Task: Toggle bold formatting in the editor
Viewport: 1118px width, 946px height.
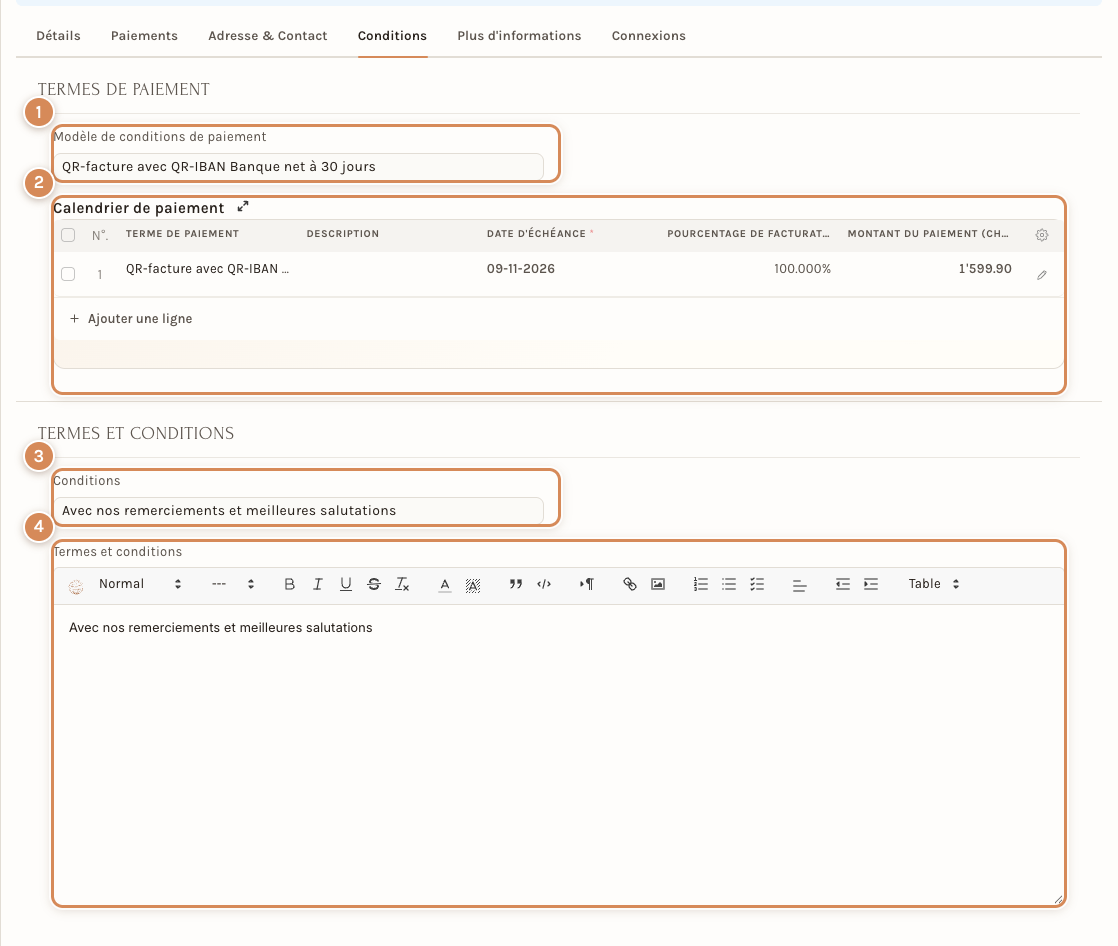Action: [289, 584]
